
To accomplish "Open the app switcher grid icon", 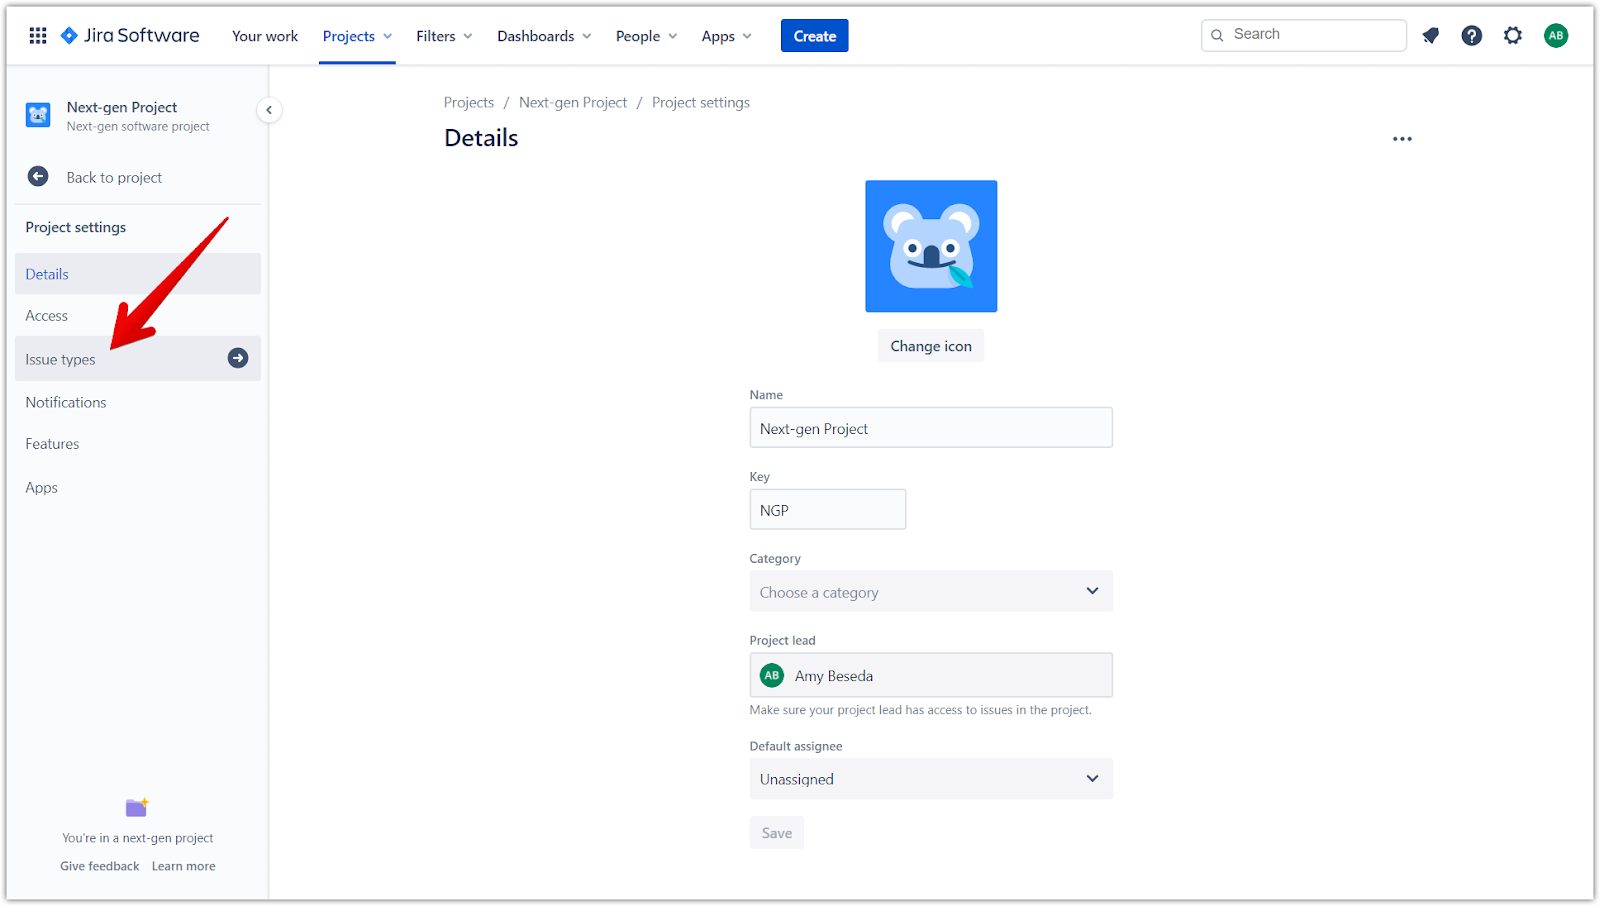I will pyautogui.click(x=38, y=36).
